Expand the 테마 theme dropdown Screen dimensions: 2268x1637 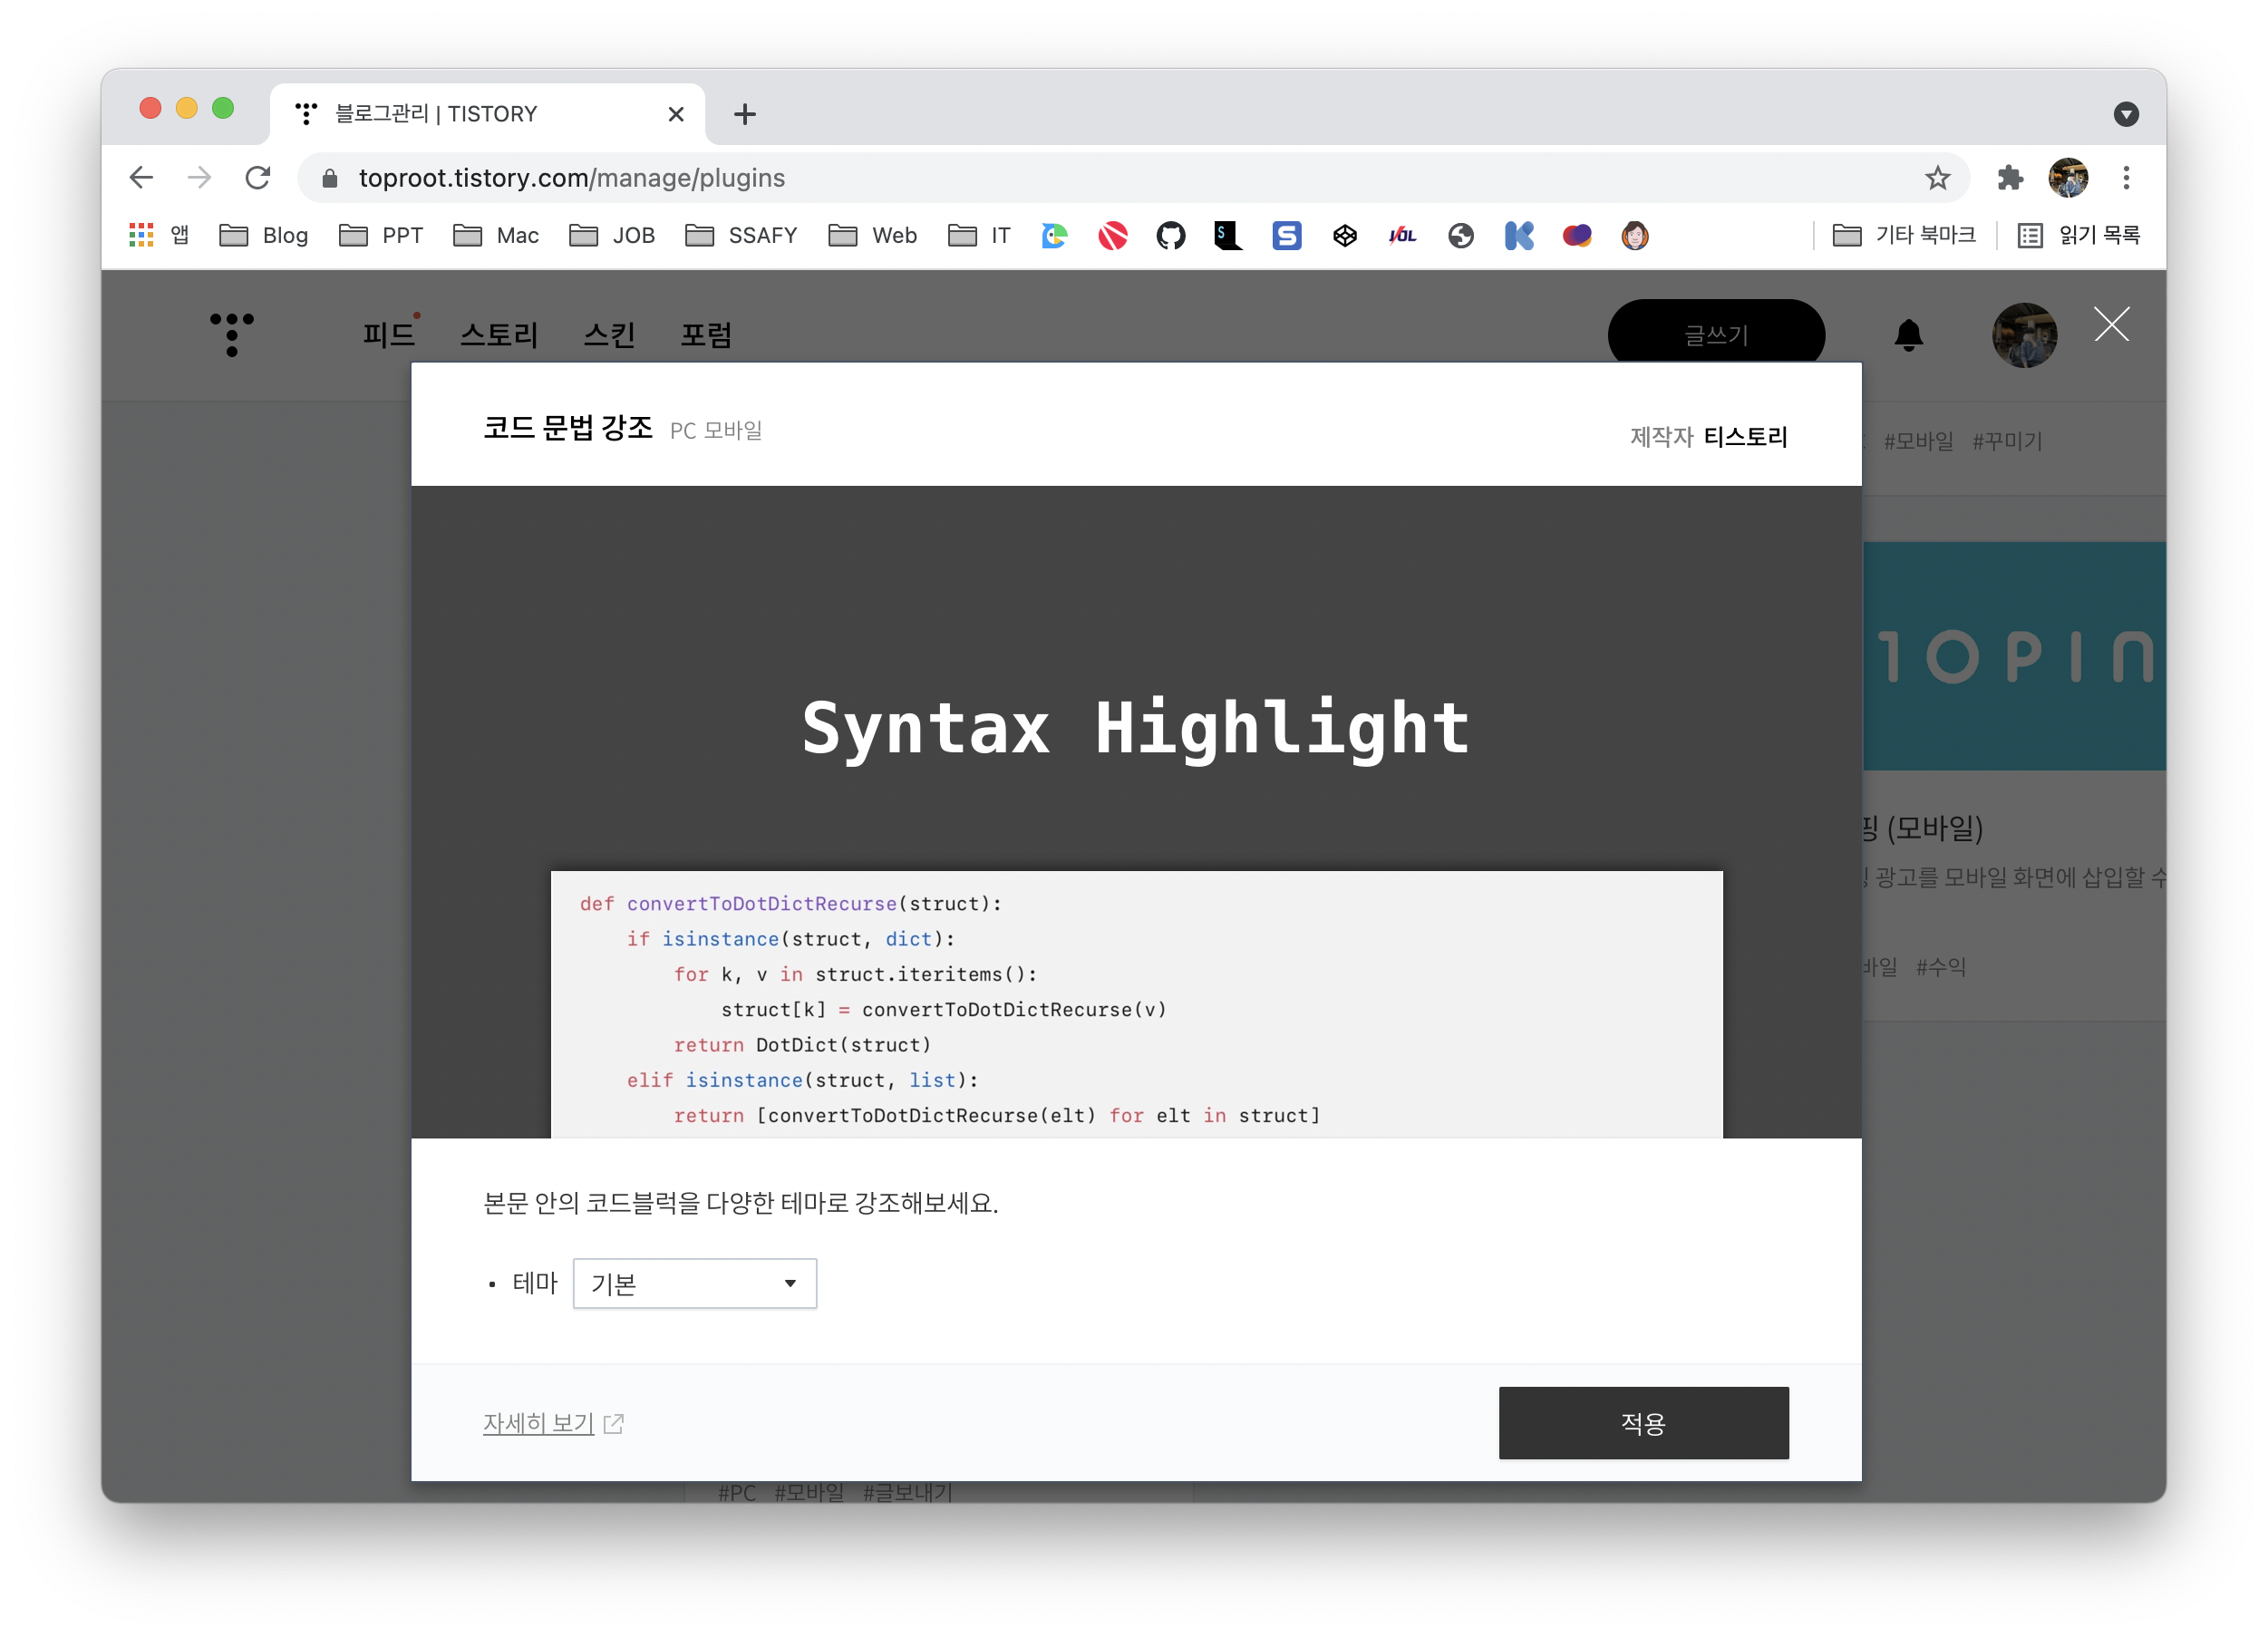[x=694, y=1283]
